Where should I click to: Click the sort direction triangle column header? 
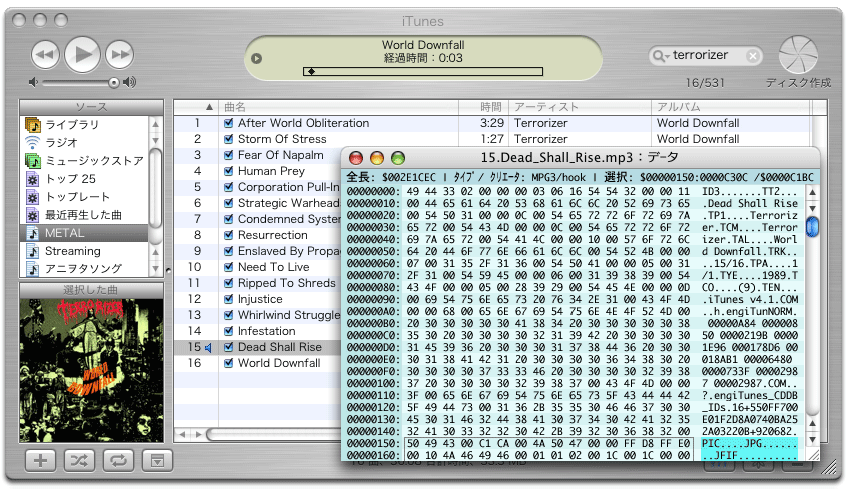pyautogui.click(x=209, y=107)
